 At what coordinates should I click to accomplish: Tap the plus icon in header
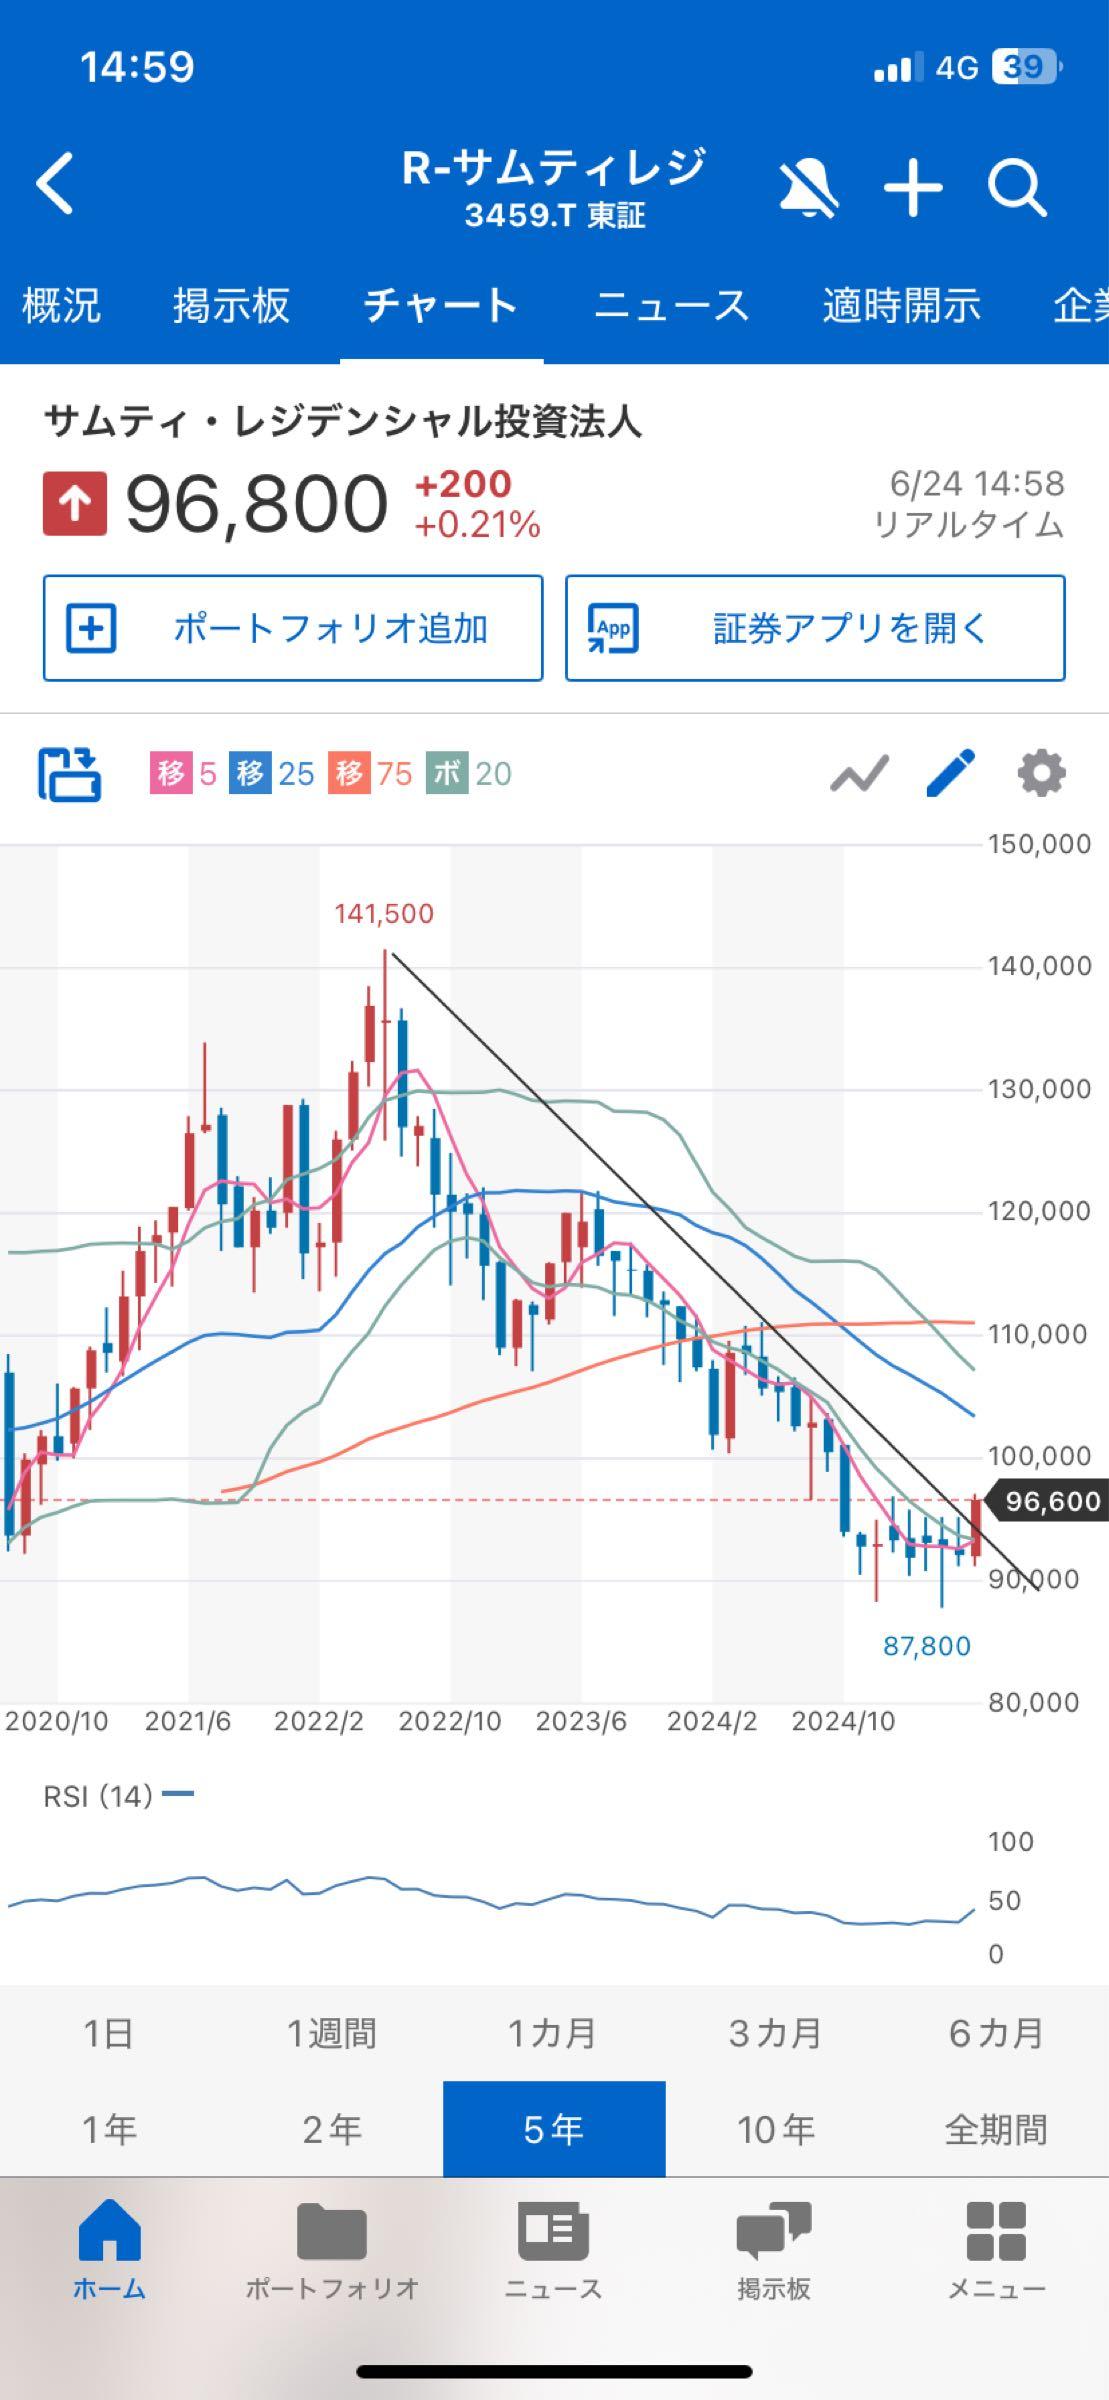[912, 187]
